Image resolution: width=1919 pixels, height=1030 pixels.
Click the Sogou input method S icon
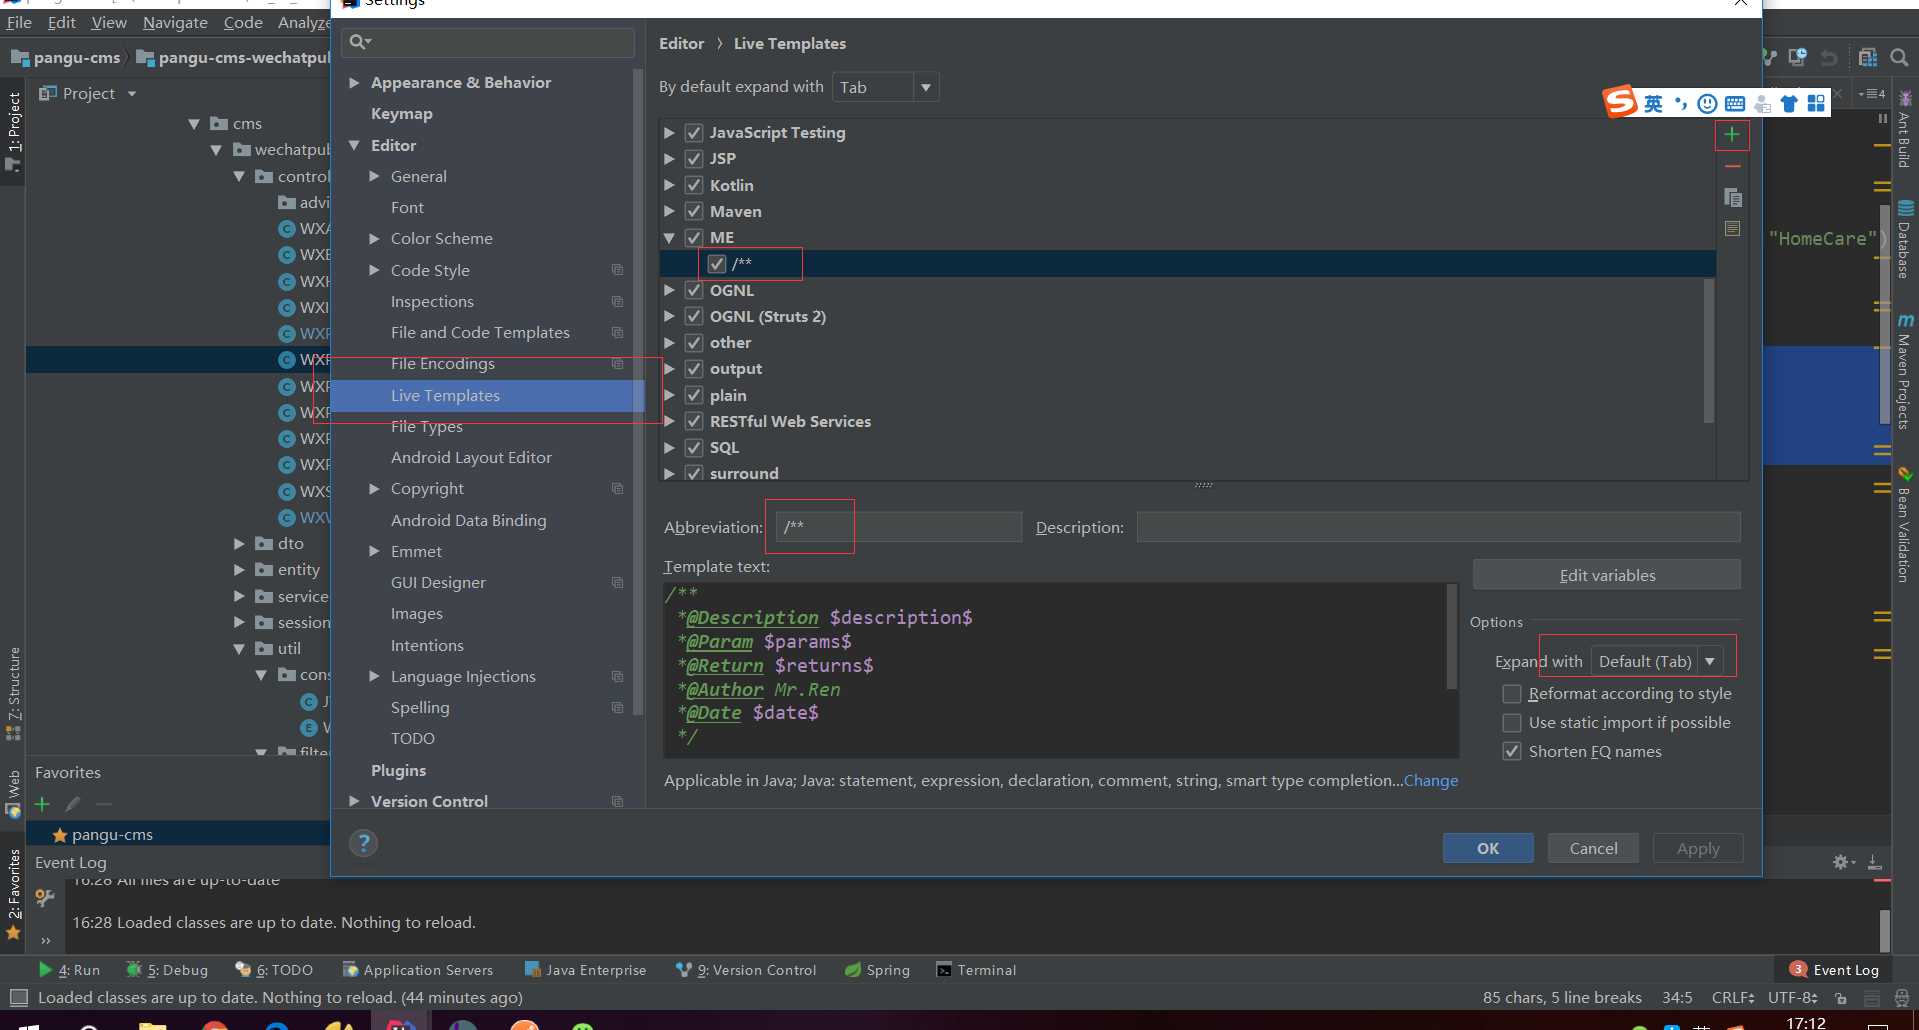click(1620, 102)
